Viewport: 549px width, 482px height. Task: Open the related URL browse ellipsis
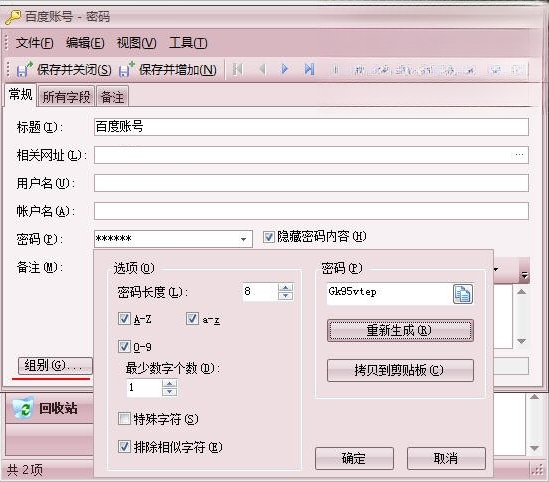tap(519, 155)
